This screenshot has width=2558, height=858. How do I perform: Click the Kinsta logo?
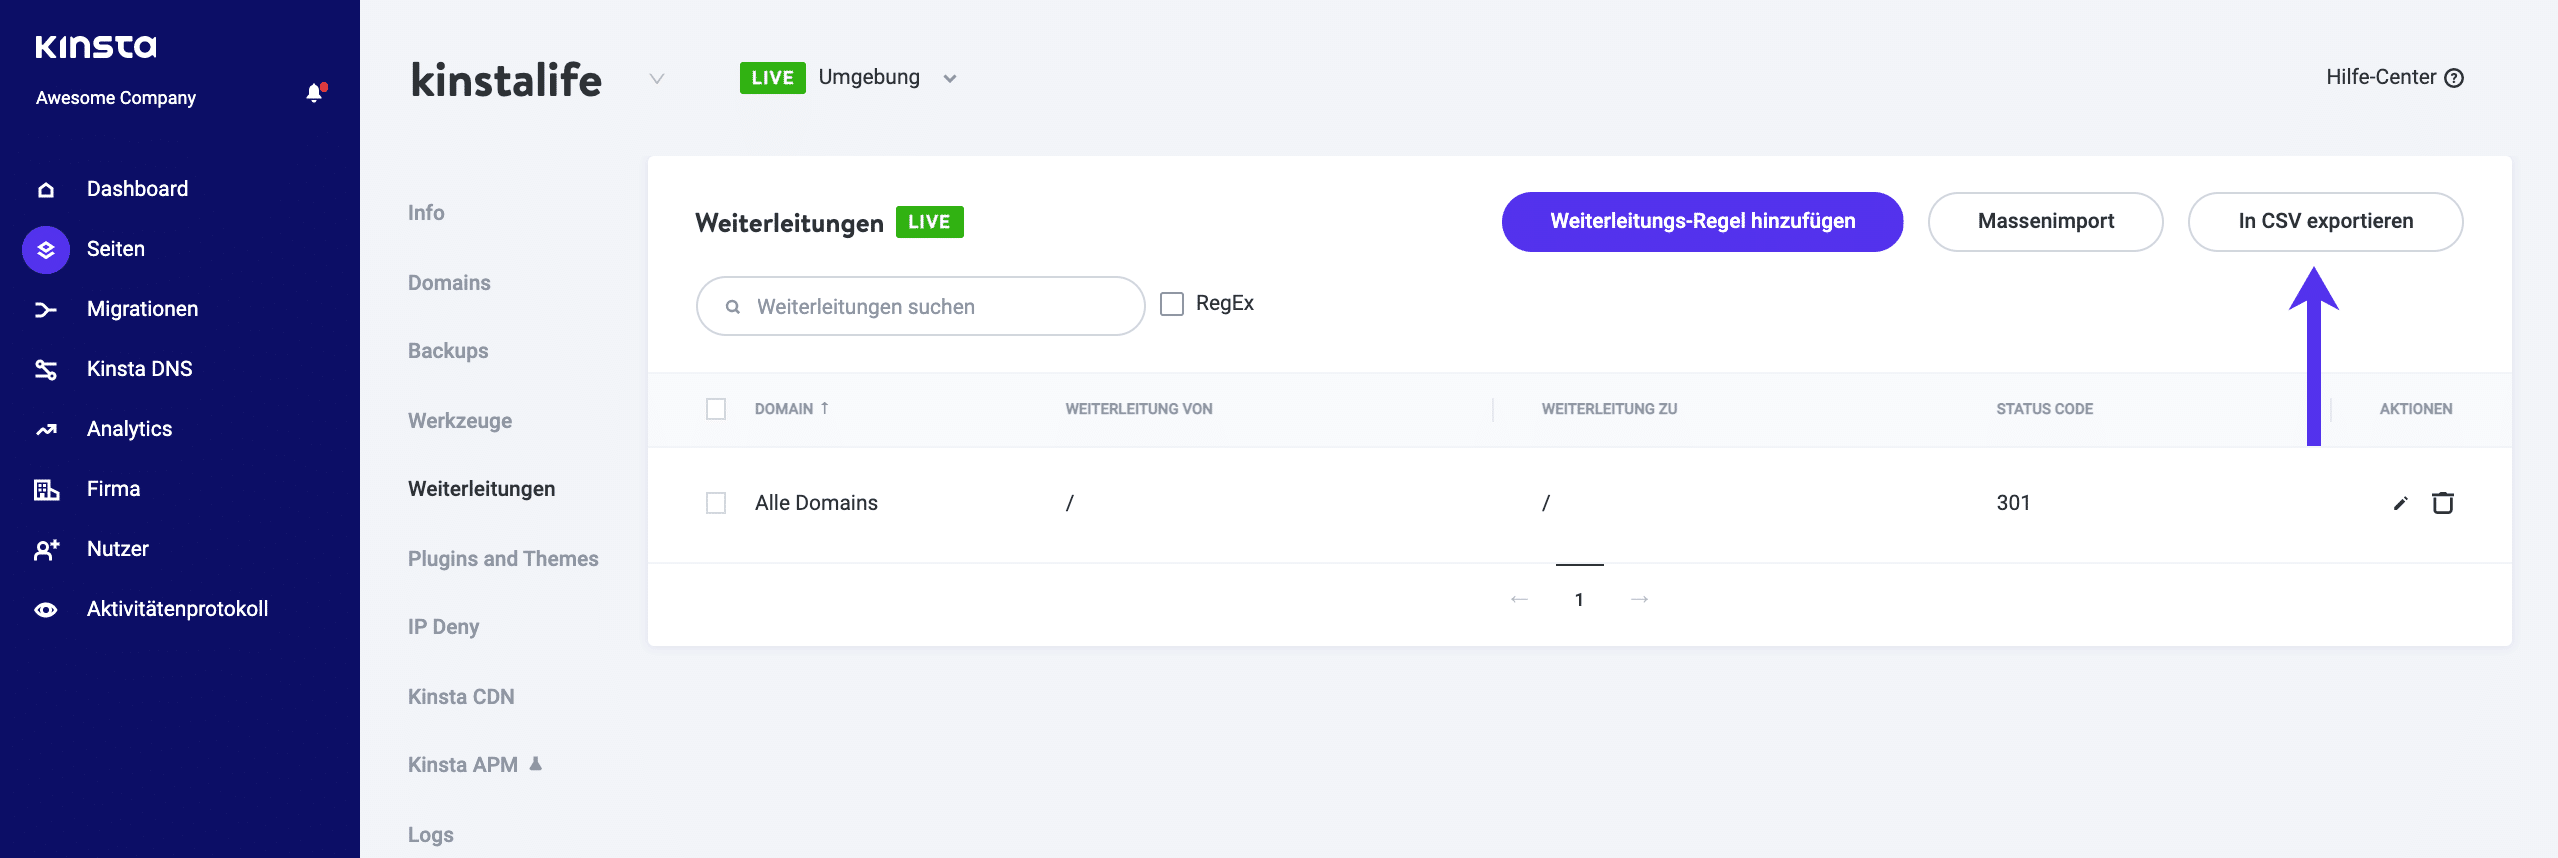(x=96, y=47)
